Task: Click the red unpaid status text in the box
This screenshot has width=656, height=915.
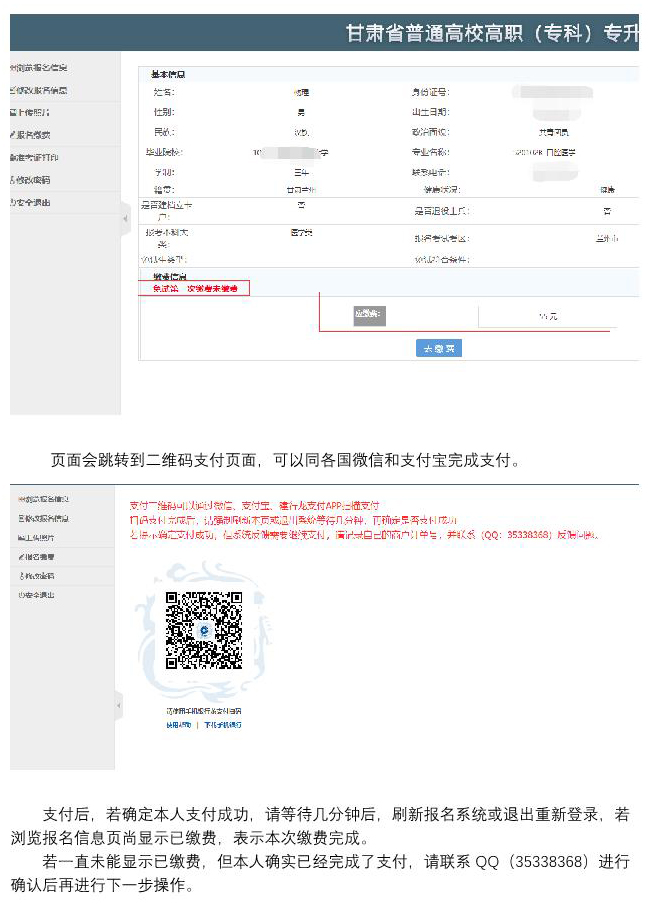Action: pos(195,288)
